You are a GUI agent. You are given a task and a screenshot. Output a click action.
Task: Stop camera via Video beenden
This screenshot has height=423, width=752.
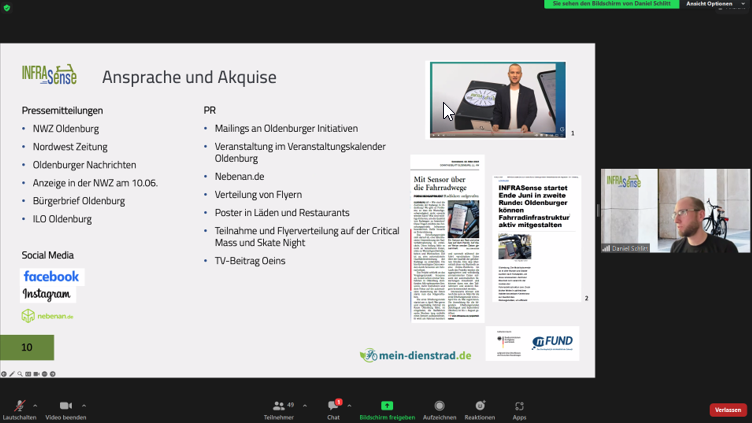coord(66,406)
